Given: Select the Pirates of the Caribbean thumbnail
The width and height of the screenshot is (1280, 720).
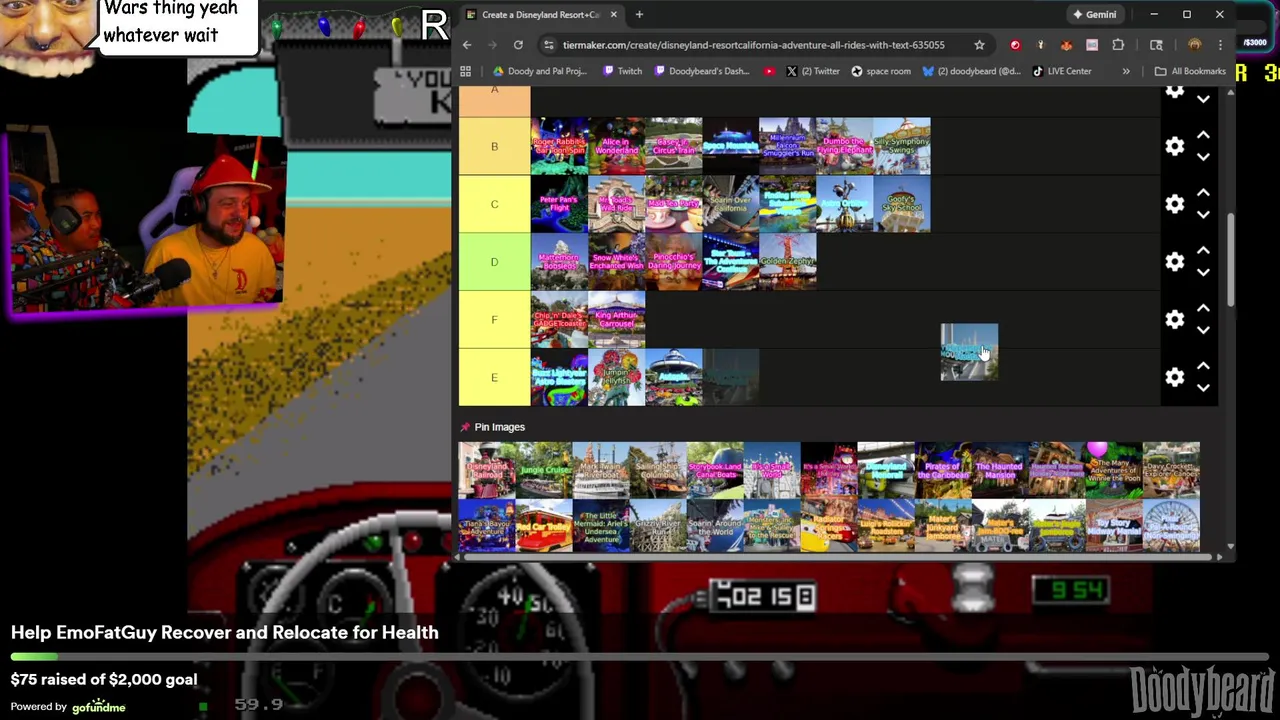Looking at the screenshot, I should click(943, 470).
